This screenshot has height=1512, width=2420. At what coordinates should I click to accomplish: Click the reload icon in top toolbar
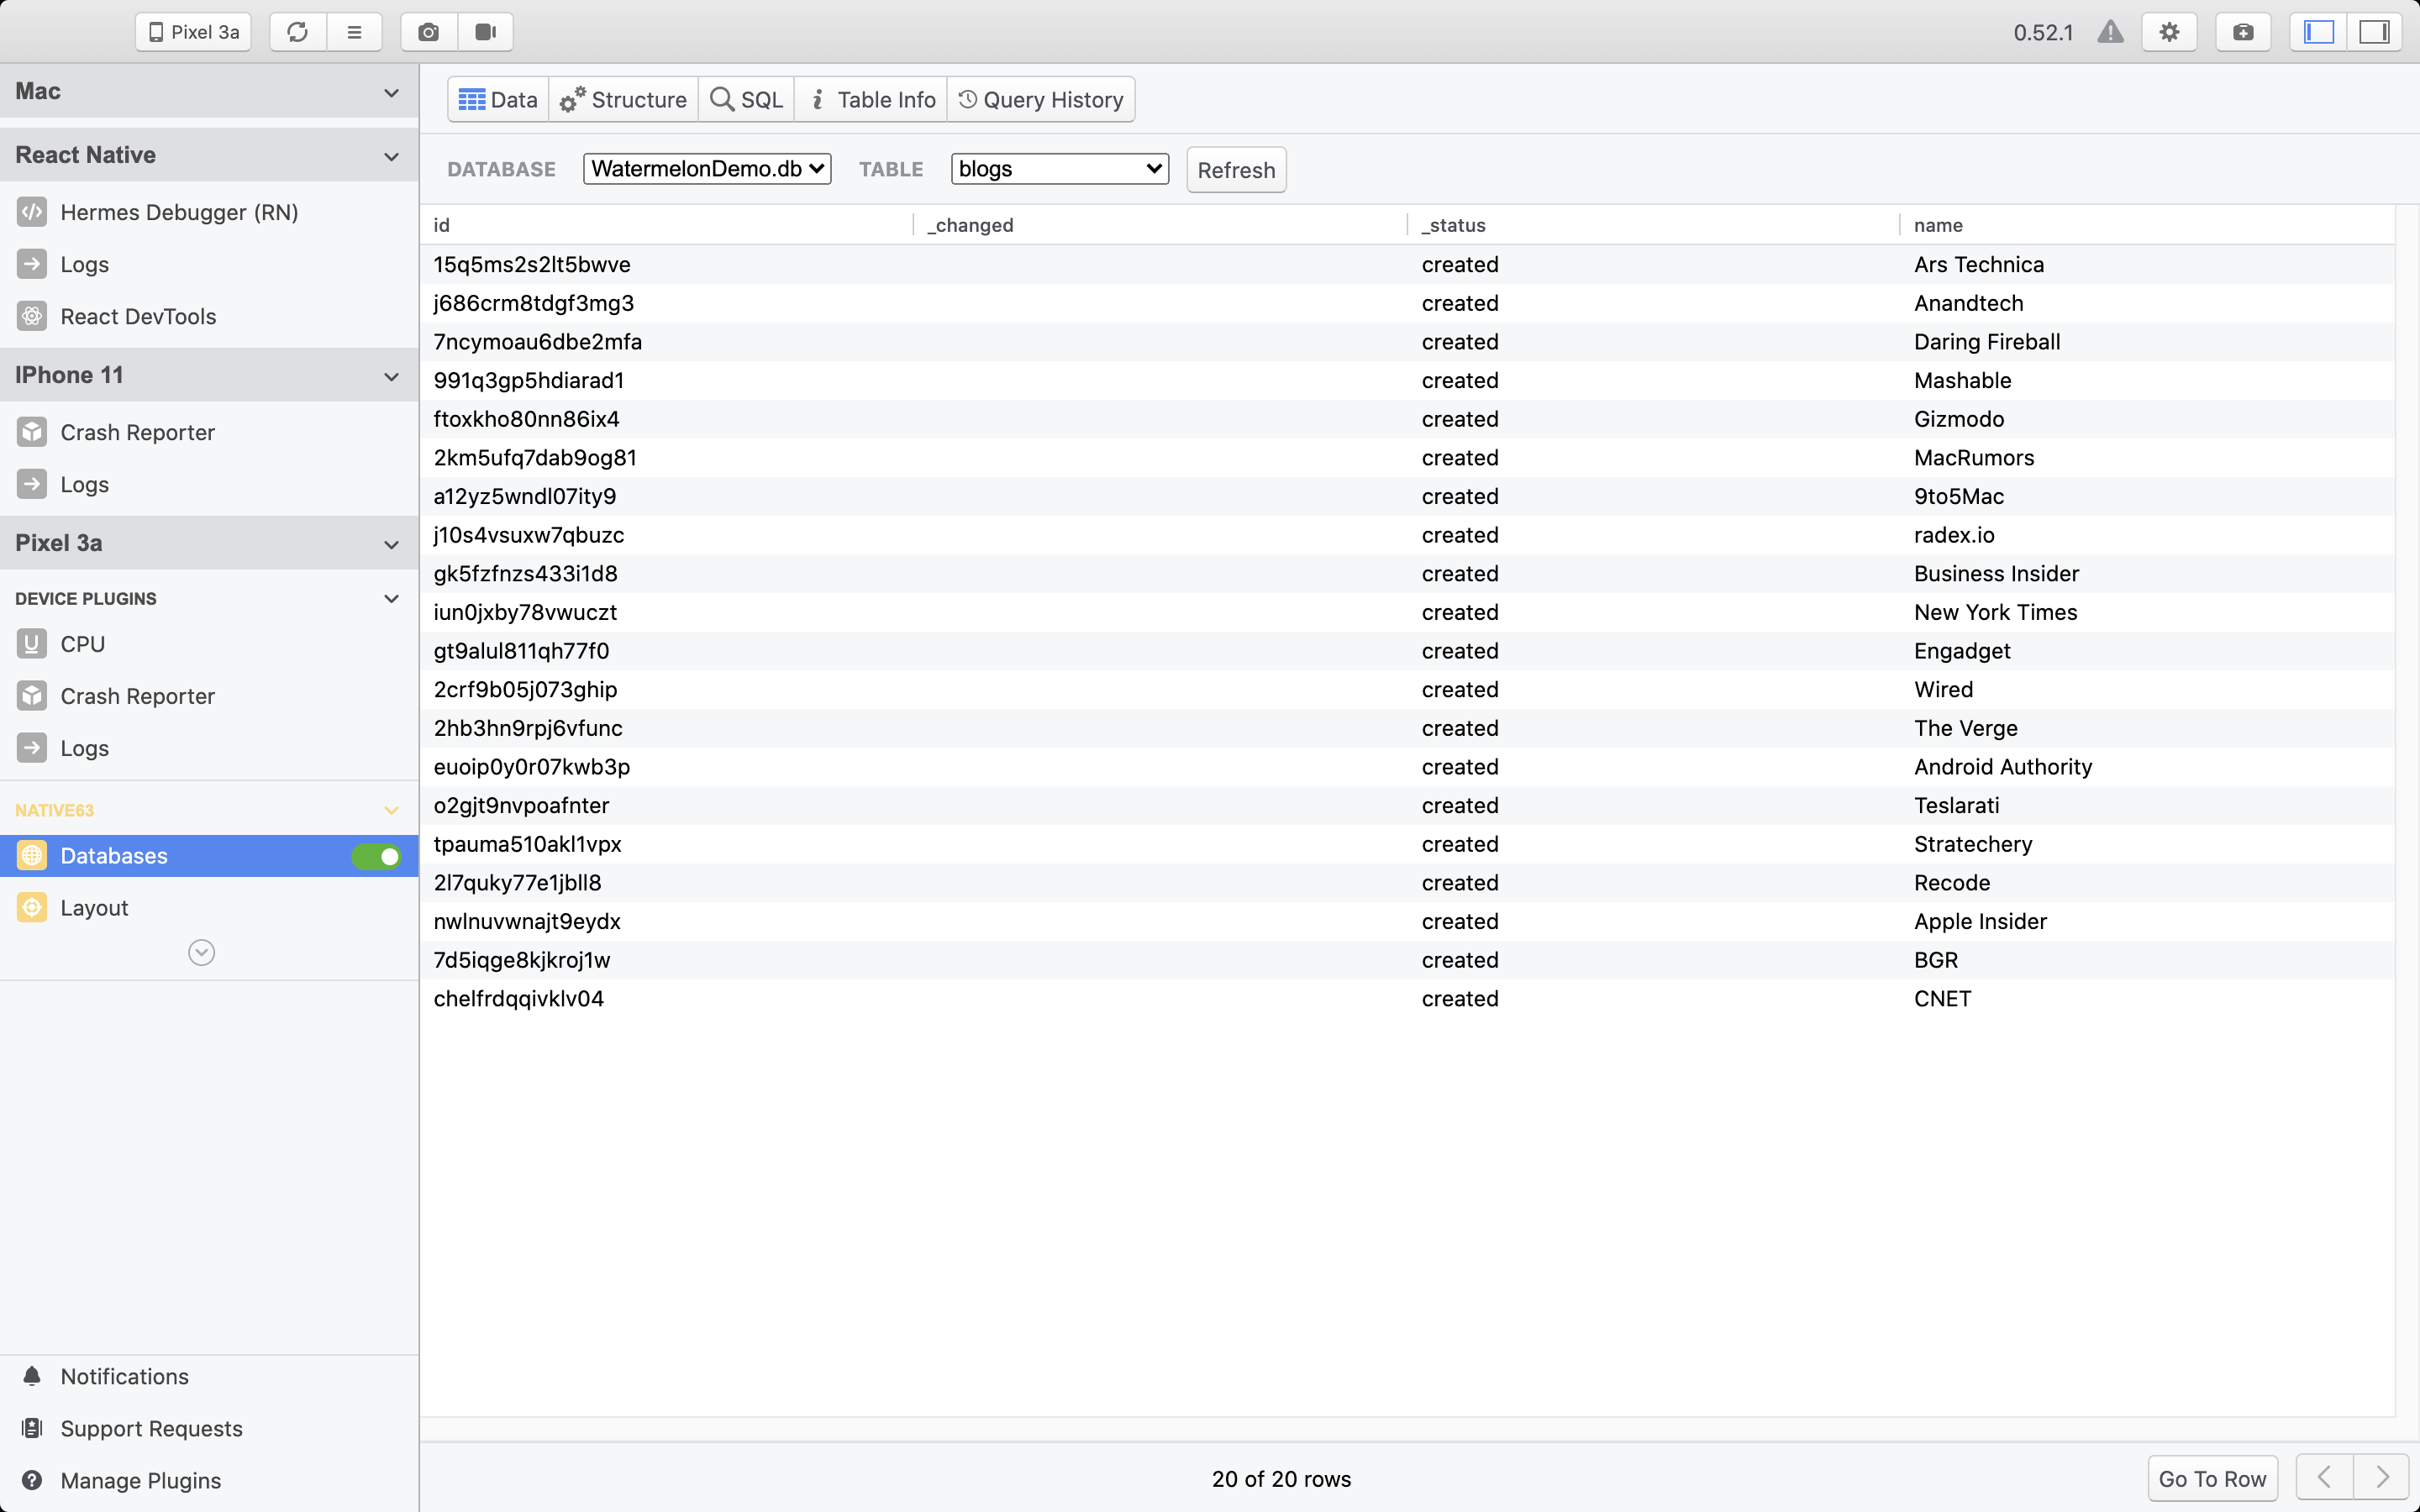[x=297, y=32]
